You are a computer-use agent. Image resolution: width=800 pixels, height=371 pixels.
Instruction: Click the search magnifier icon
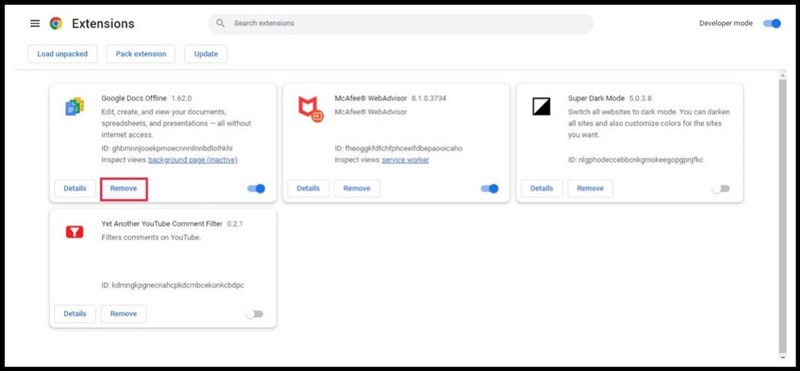click(x=220, y=23)
